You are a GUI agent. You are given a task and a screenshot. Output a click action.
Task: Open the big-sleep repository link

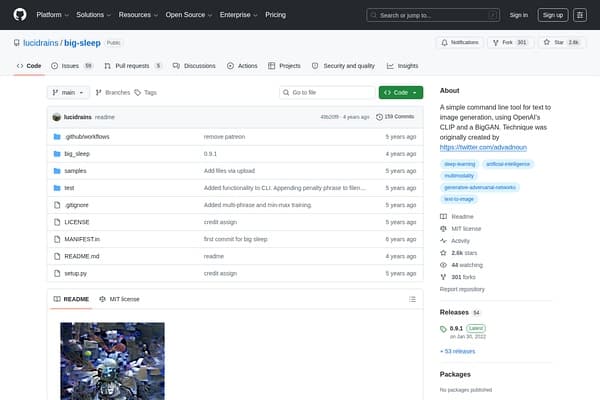pyautogui.click(x=82, y=43)
